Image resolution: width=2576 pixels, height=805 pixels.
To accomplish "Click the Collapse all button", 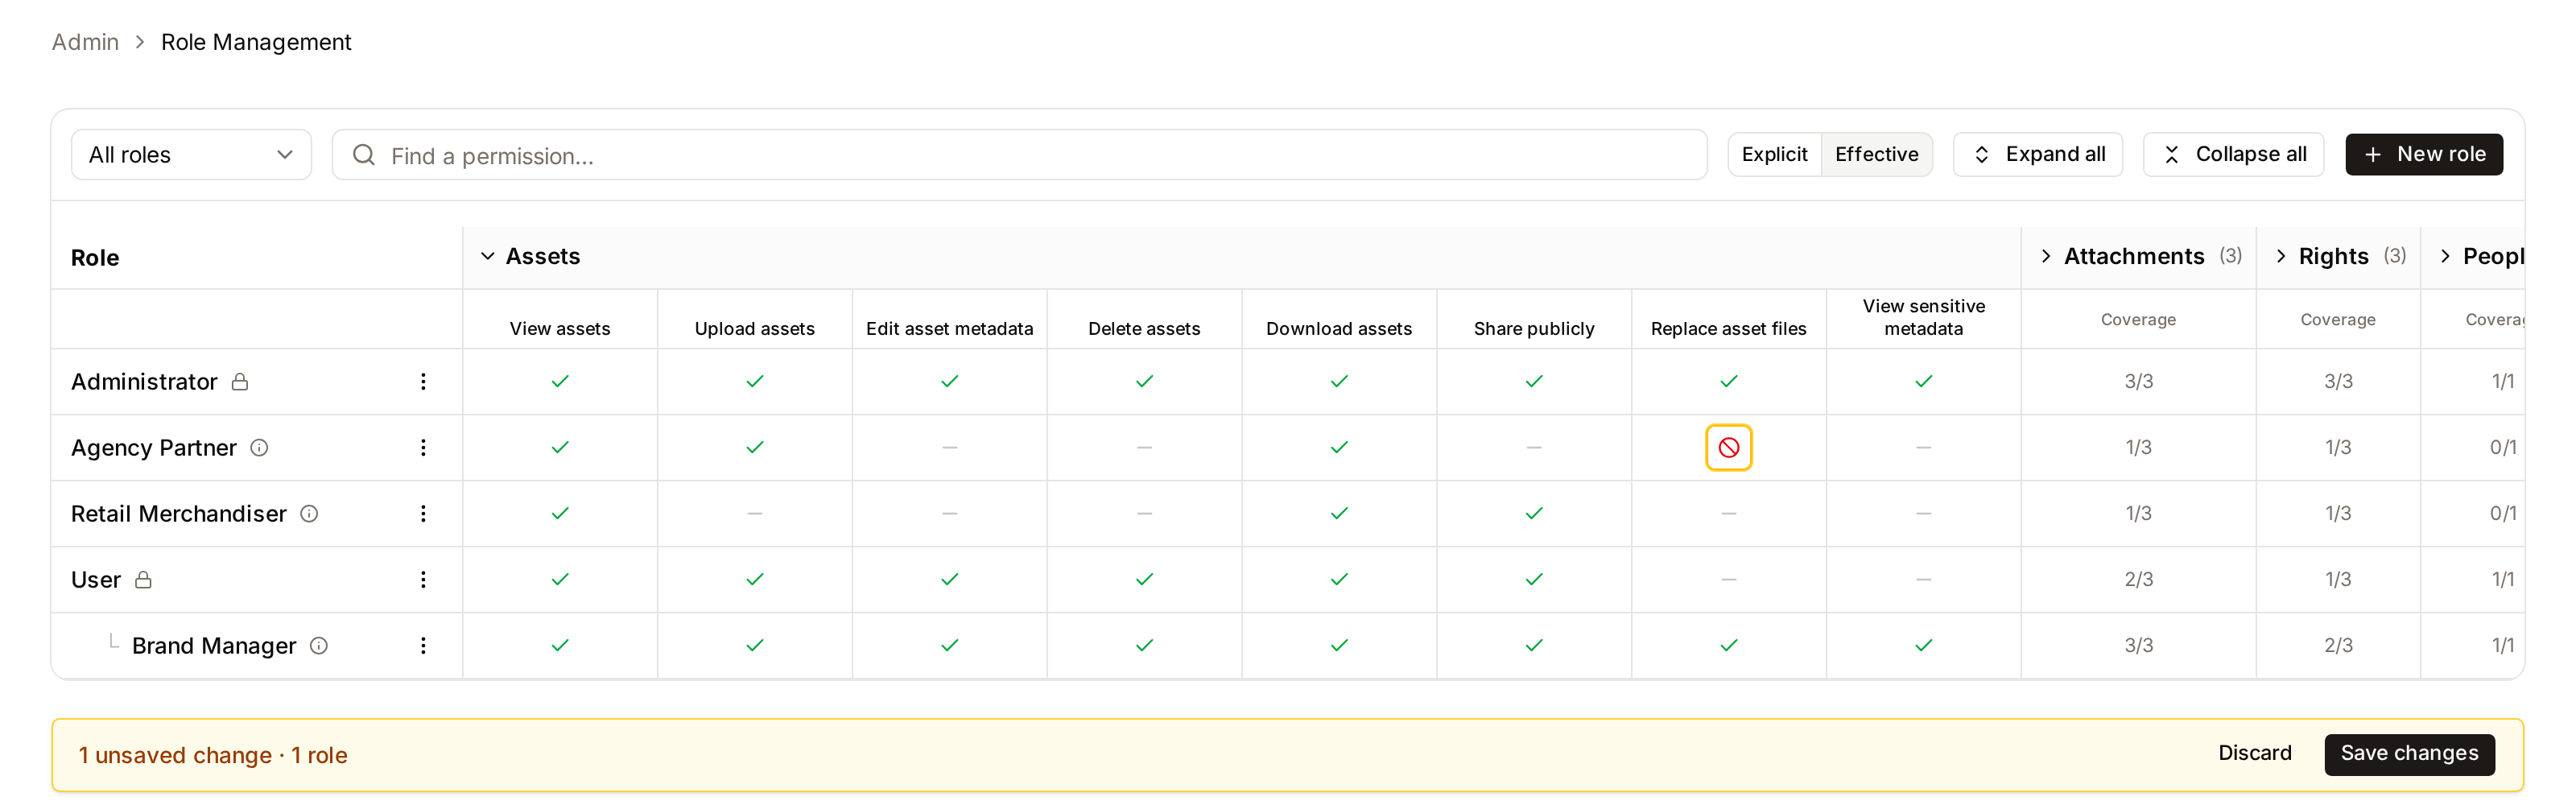I will coord(2233,154).
